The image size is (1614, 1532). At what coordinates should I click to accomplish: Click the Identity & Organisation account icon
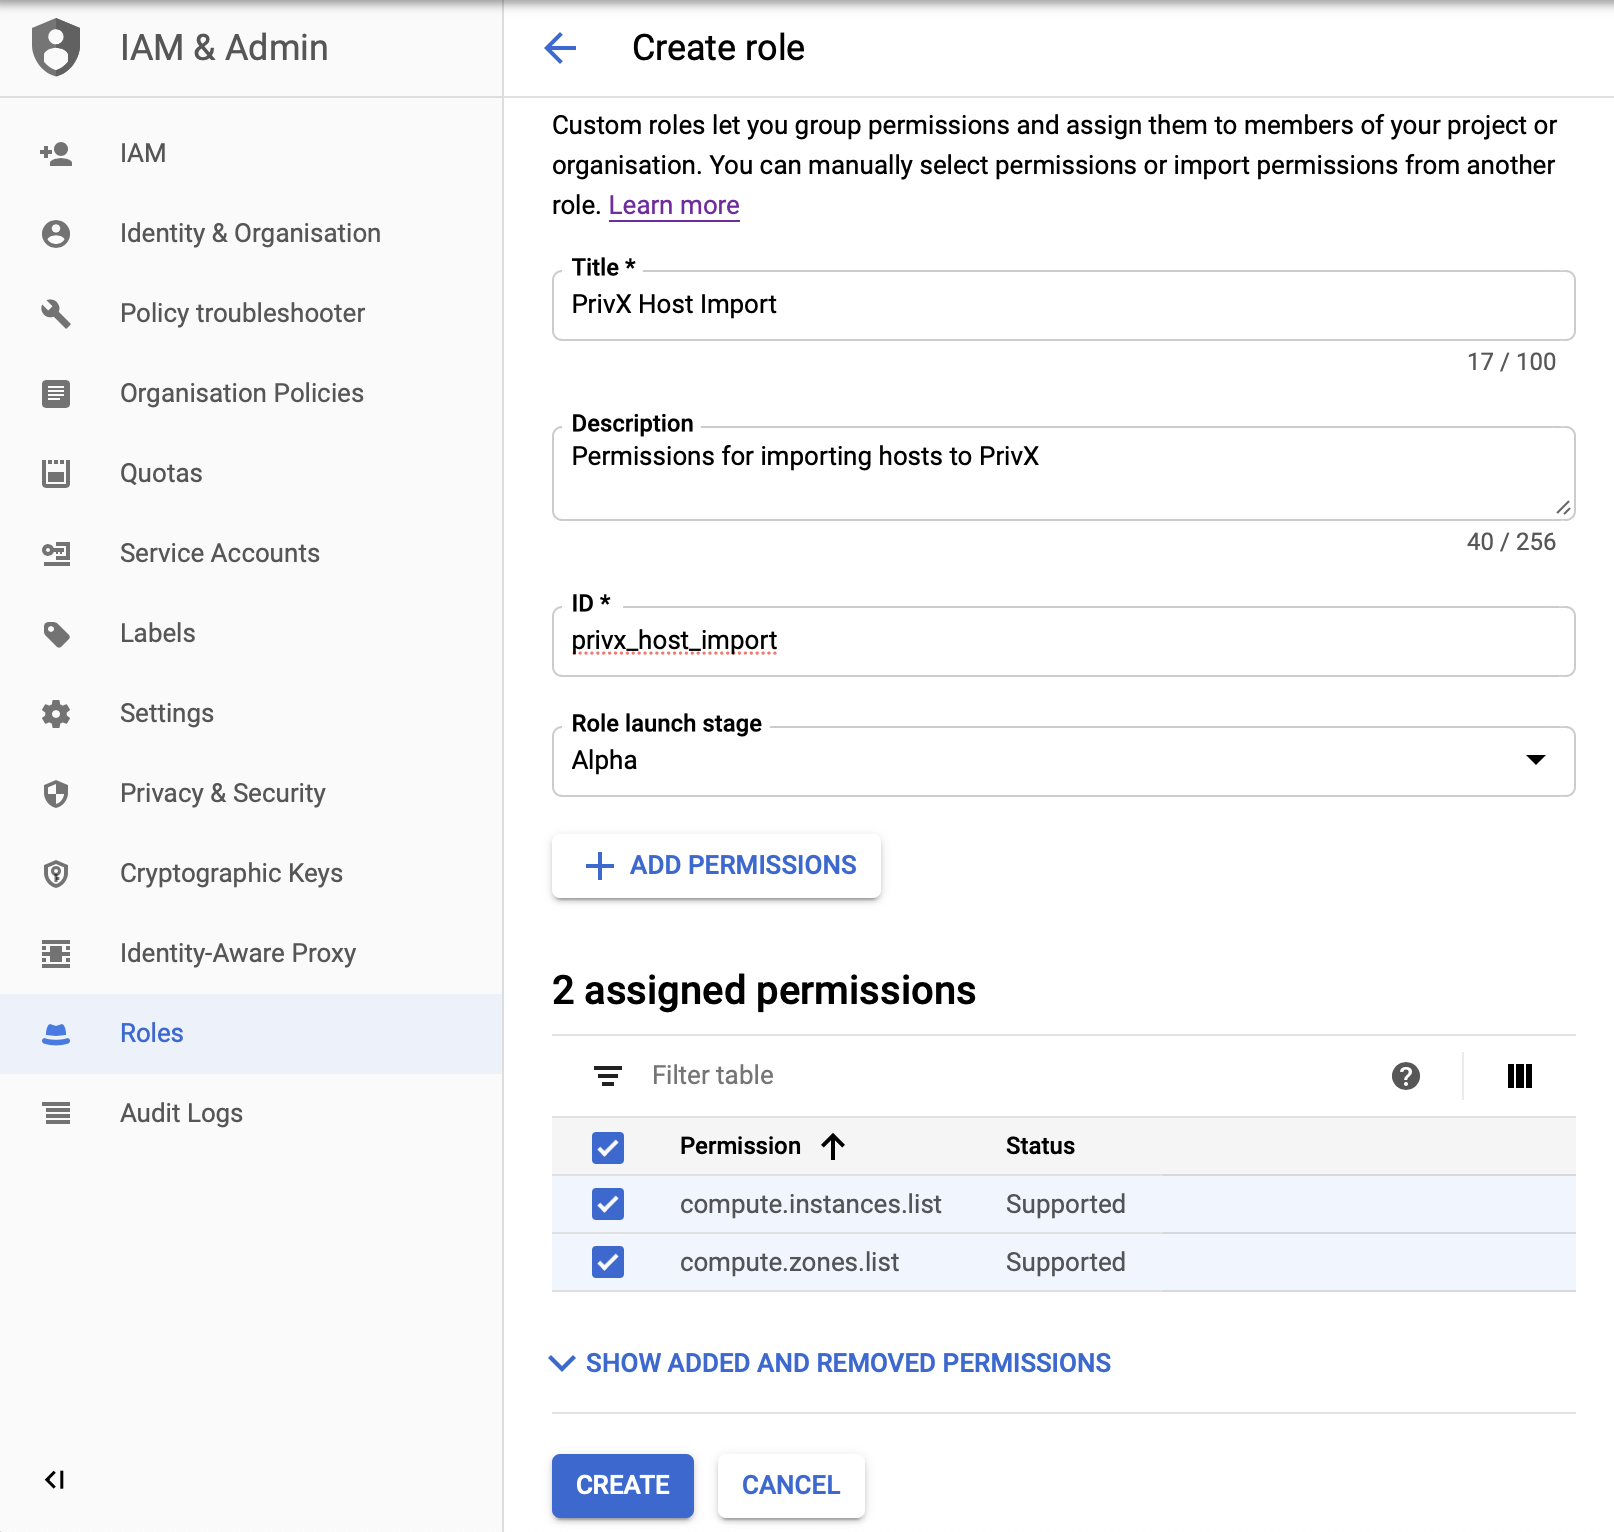(56, 233)
